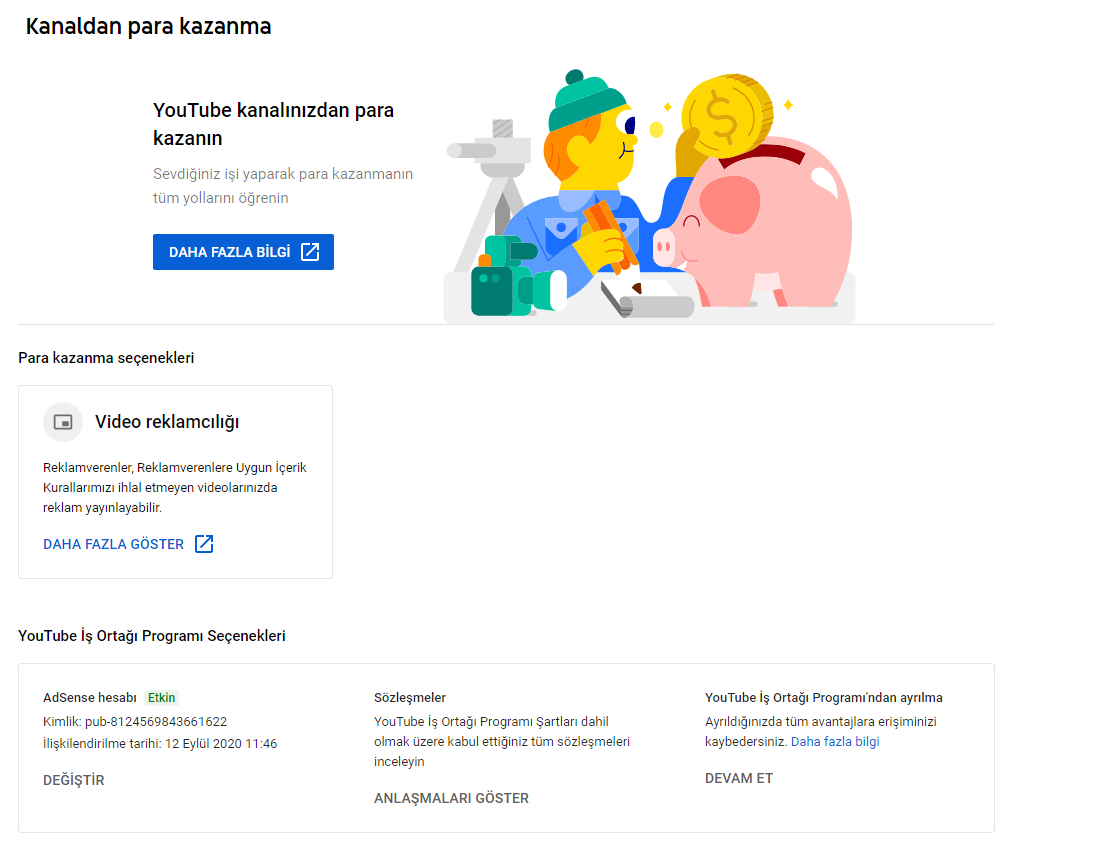
Task: Click the AdSense hesabı label
Action: 90,698
